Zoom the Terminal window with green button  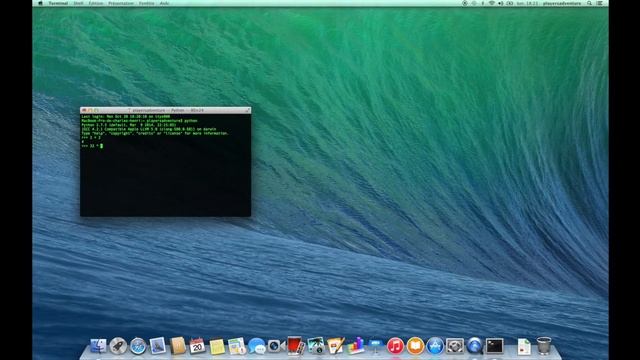coord(96,110)
